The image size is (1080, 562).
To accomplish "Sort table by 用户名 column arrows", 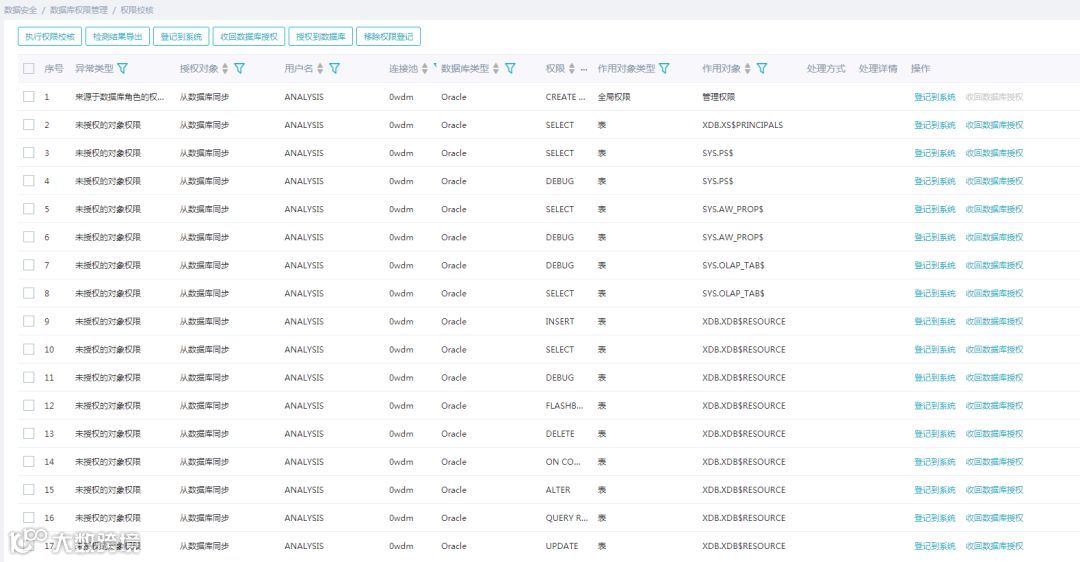I will pos(320,68).
